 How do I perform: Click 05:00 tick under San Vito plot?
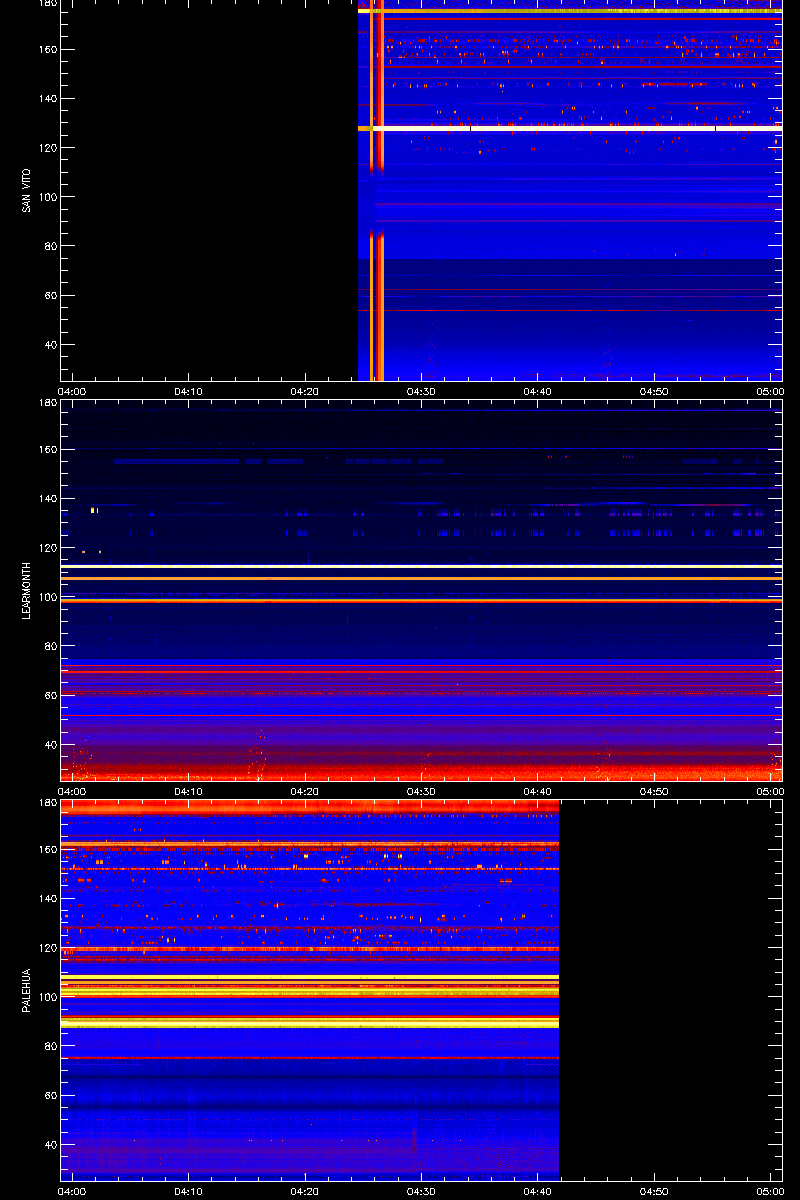point(769,392)
